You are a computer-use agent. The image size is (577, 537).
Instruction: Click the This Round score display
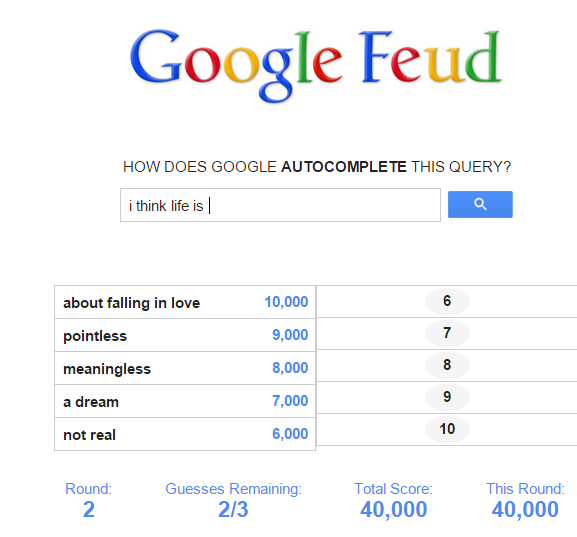(525, 500)
